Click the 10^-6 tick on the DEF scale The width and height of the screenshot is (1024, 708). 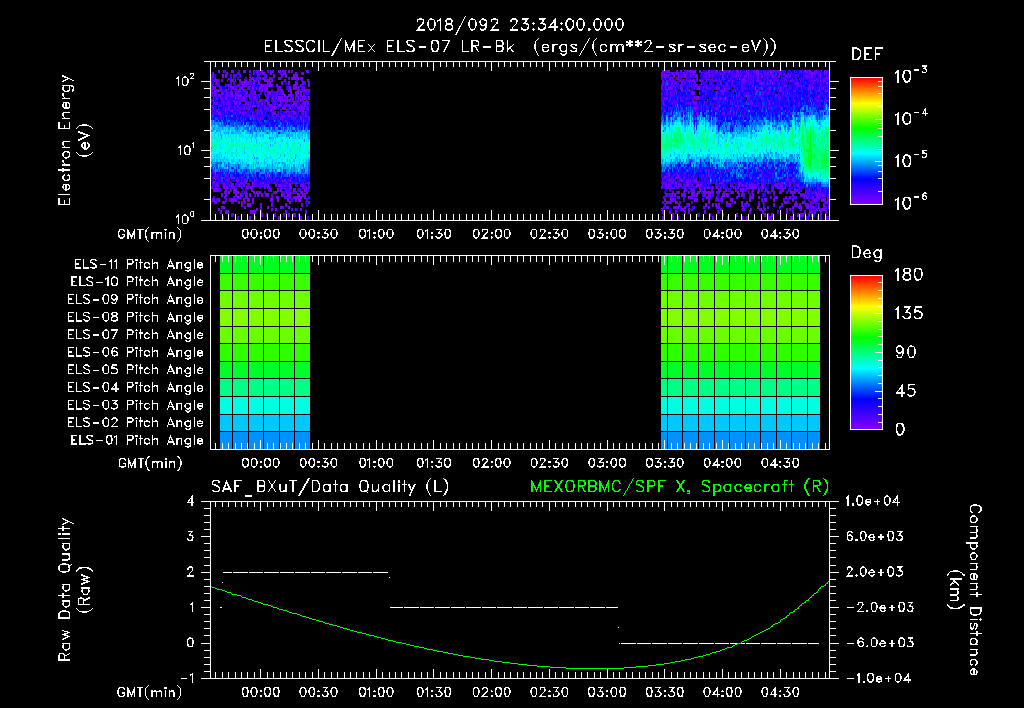(x=910, y=201)
